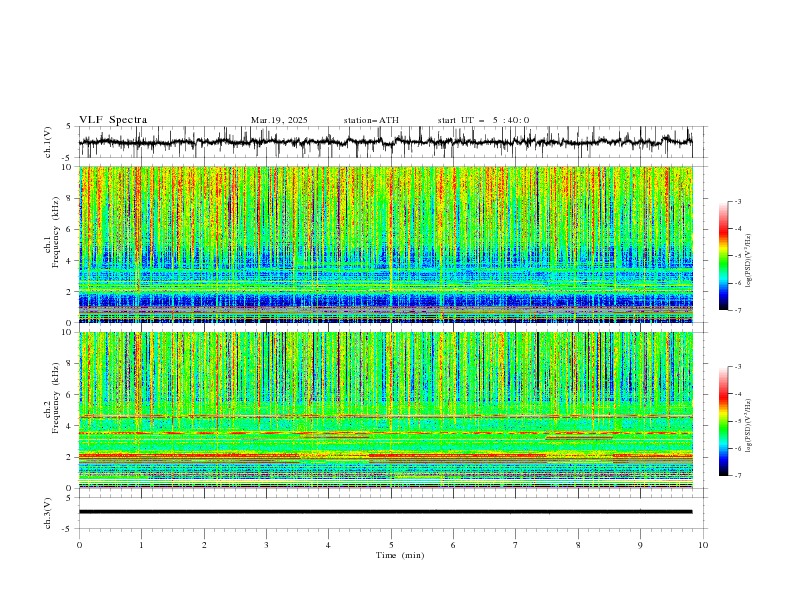792x612 pixels.
Task: Click the '-7' label on ch.2 colorbar
Action: (x=738, y=476)
